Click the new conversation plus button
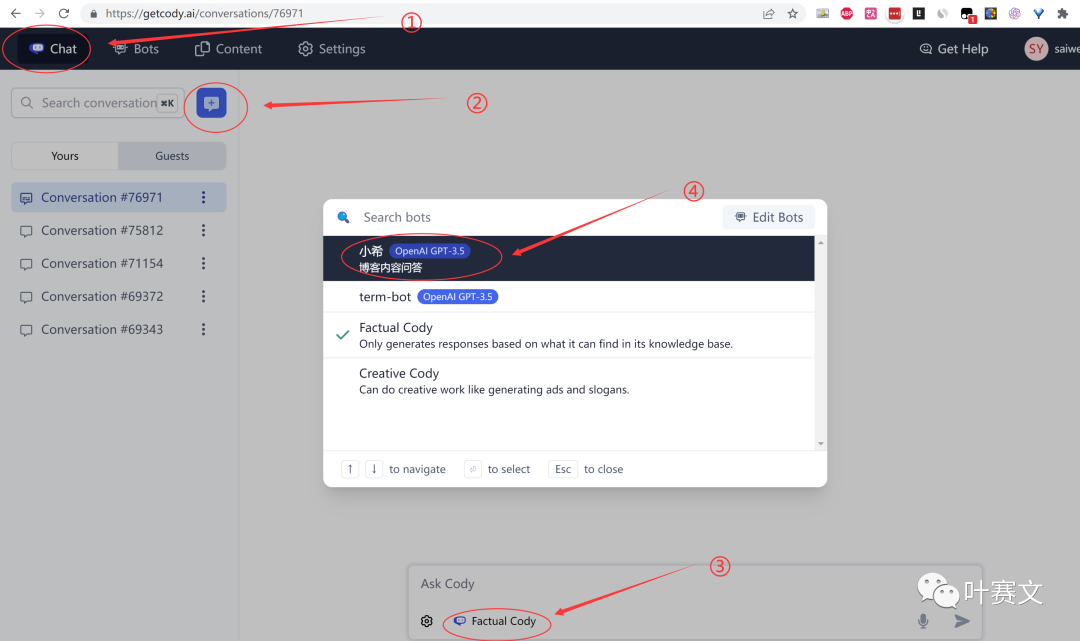Screen dimensions: 1080x641 pyautogui.click(x=211, y=103)
